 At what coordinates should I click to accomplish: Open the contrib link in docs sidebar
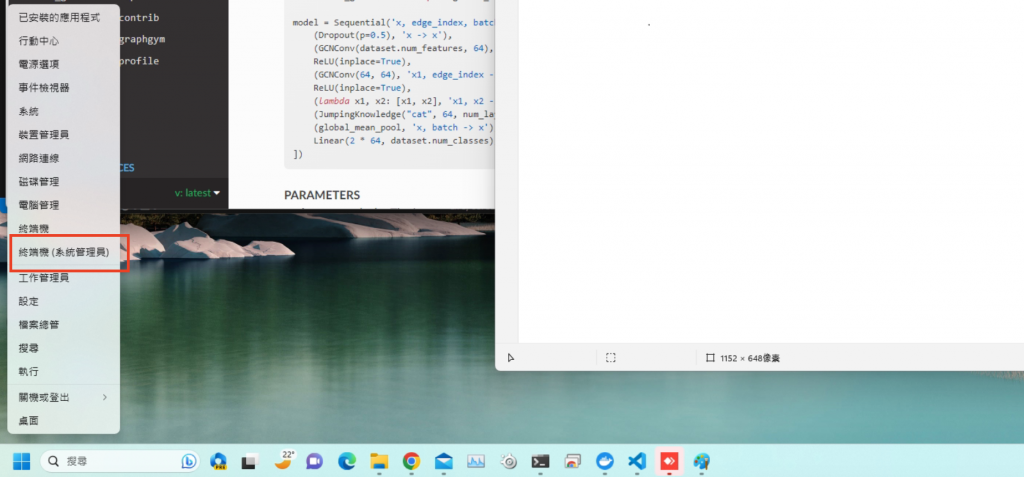[139, 18]
